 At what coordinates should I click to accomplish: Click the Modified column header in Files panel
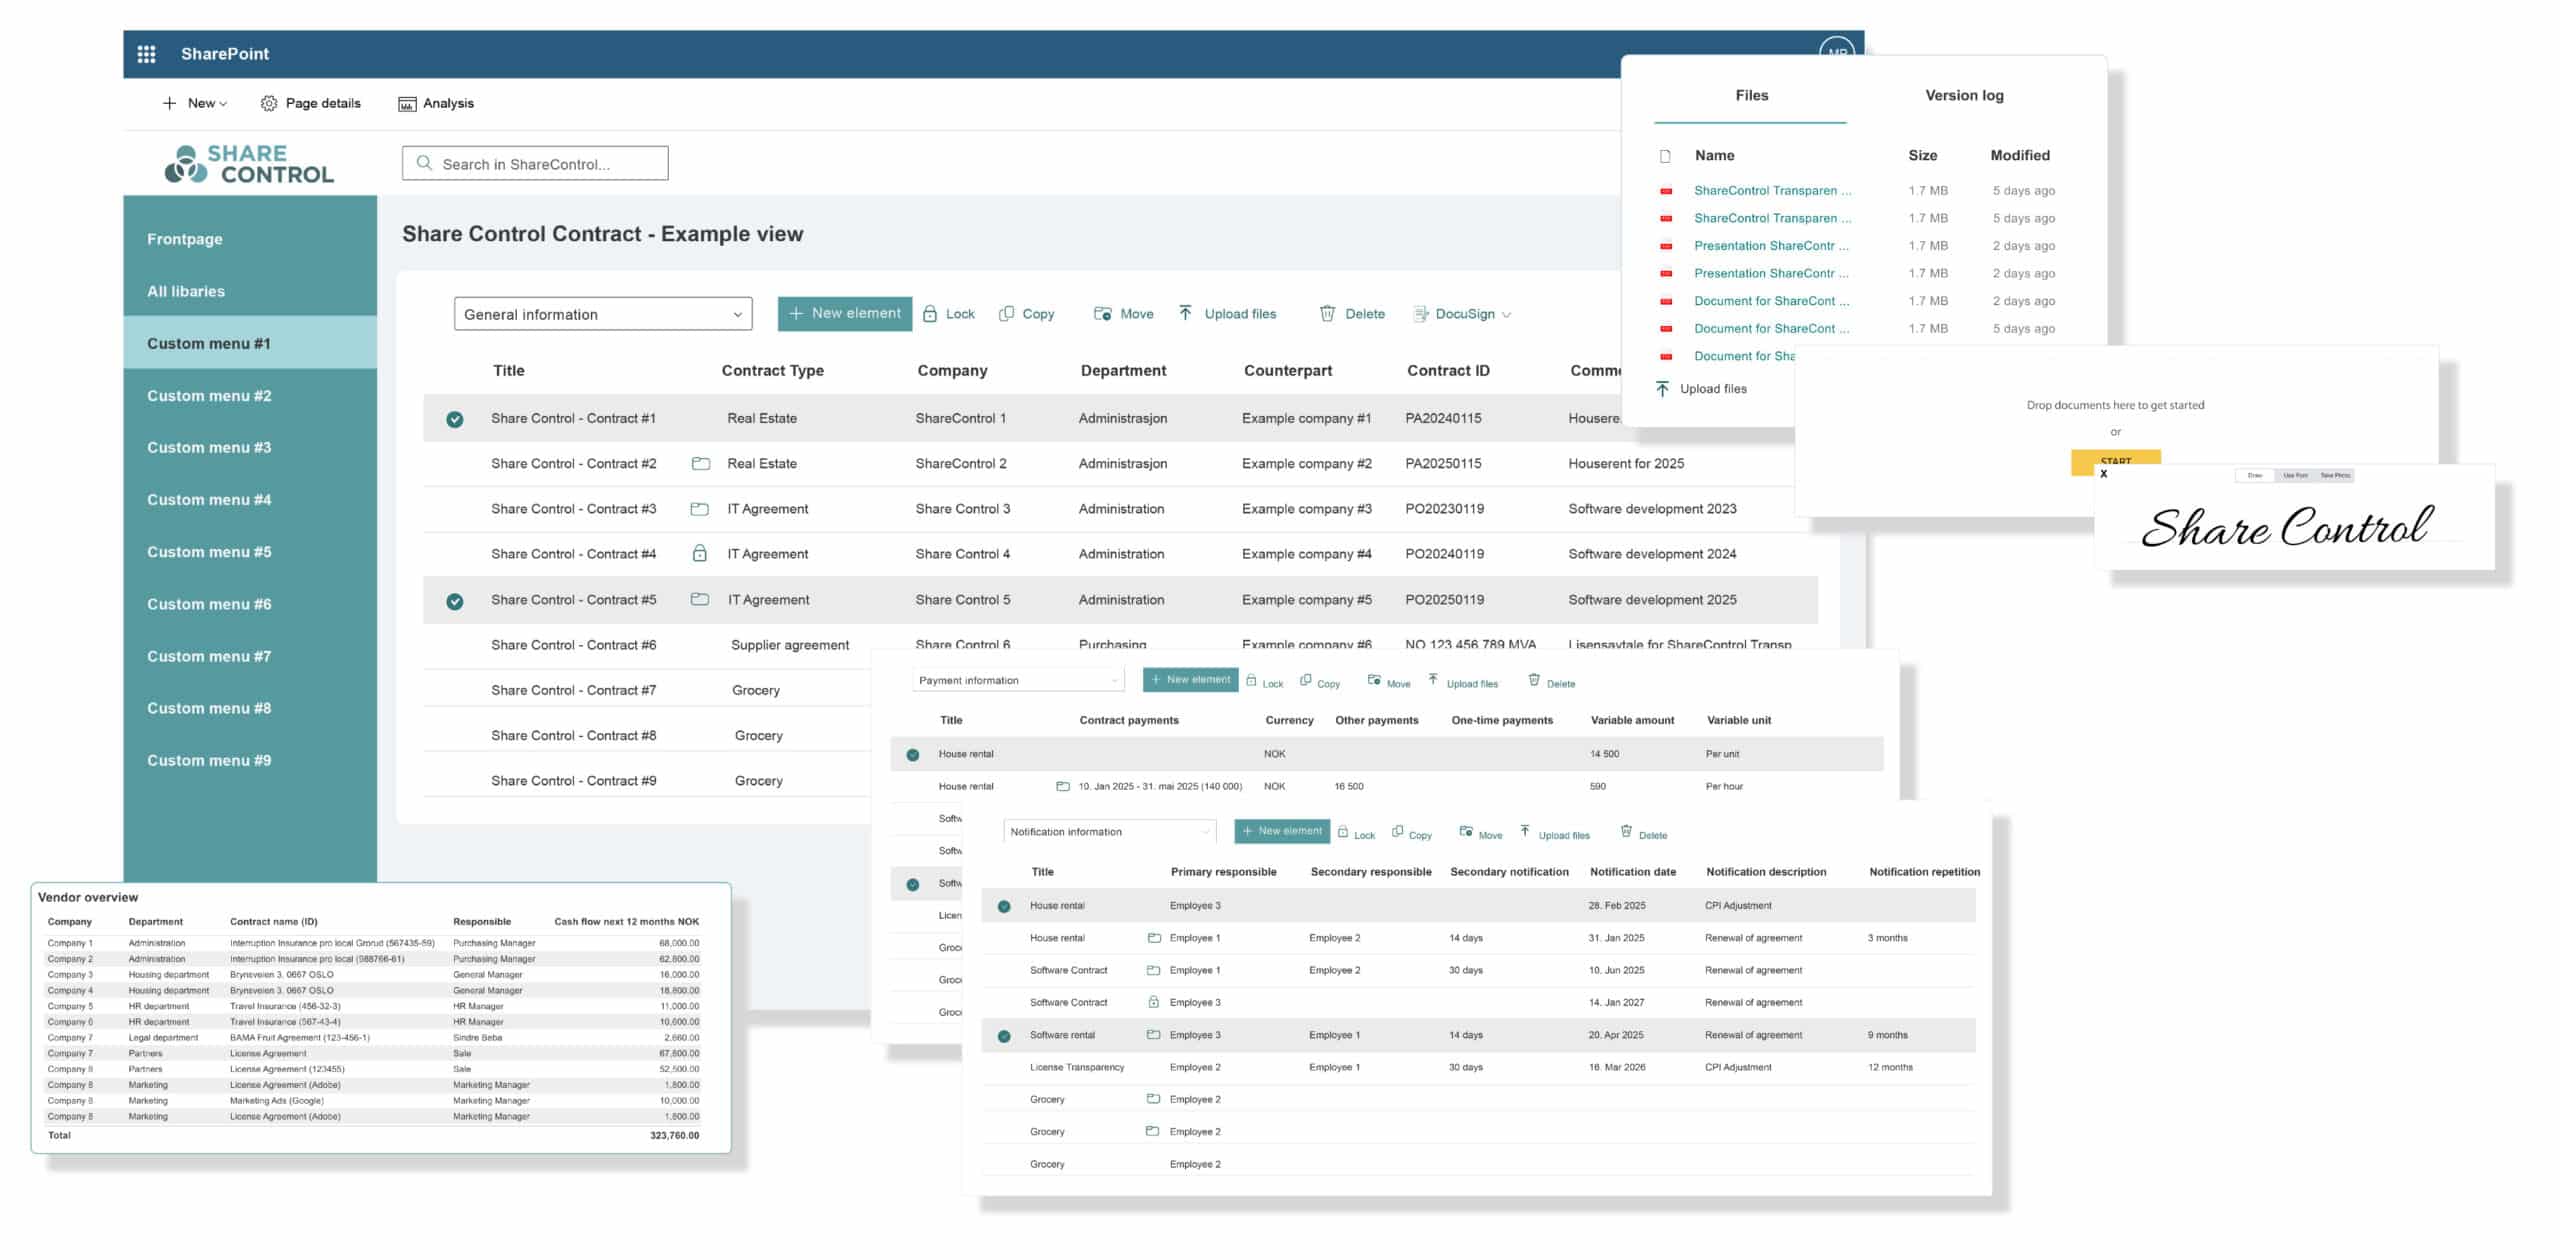pyautogui.click(x=2019, y=155)
